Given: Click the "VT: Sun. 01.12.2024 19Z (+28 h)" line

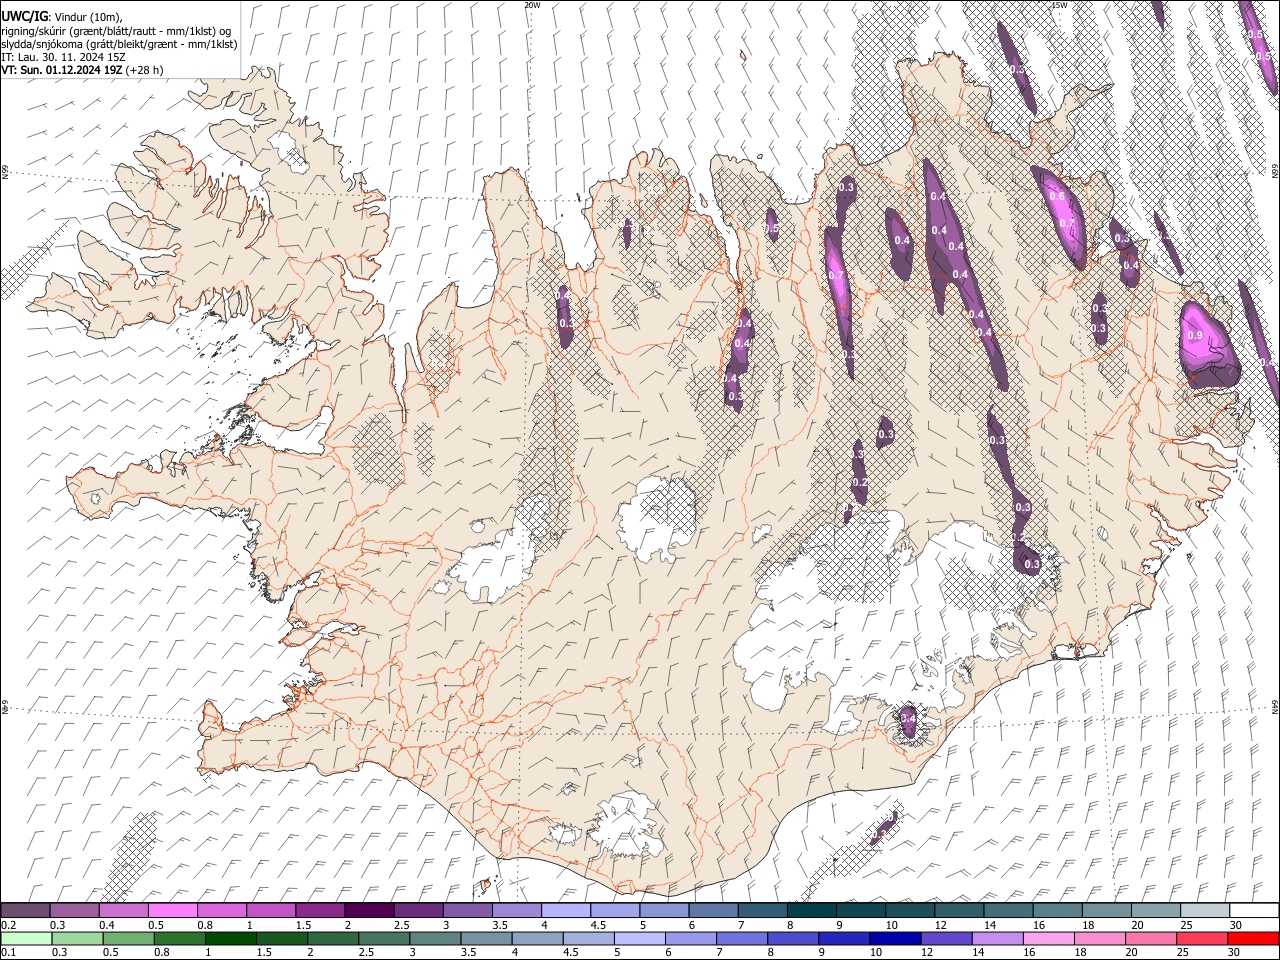Looking at the screenshot, I should point(82,70).
